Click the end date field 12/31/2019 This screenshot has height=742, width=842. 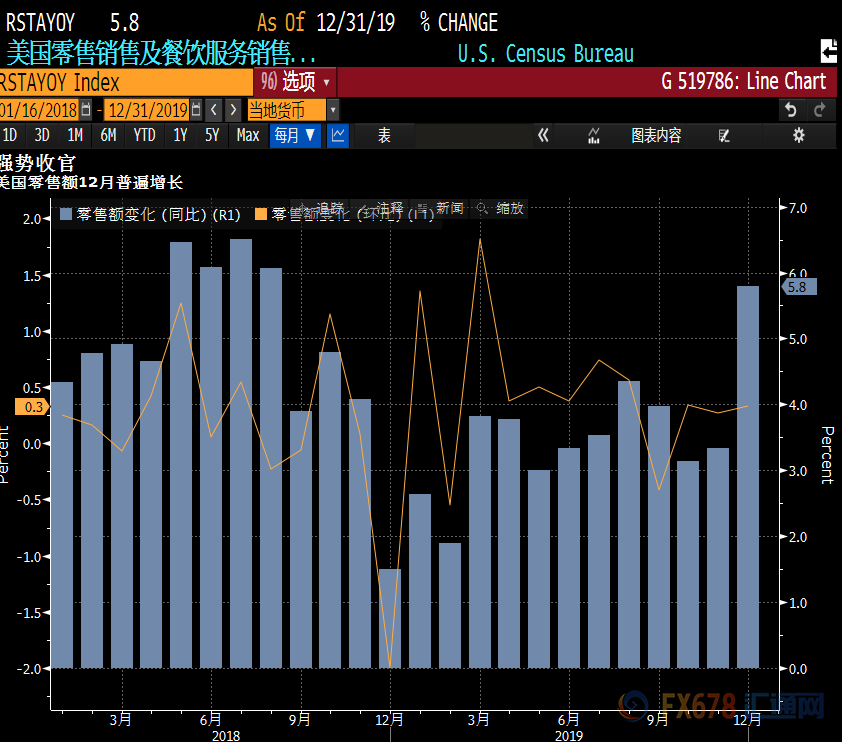coord(147,109)
